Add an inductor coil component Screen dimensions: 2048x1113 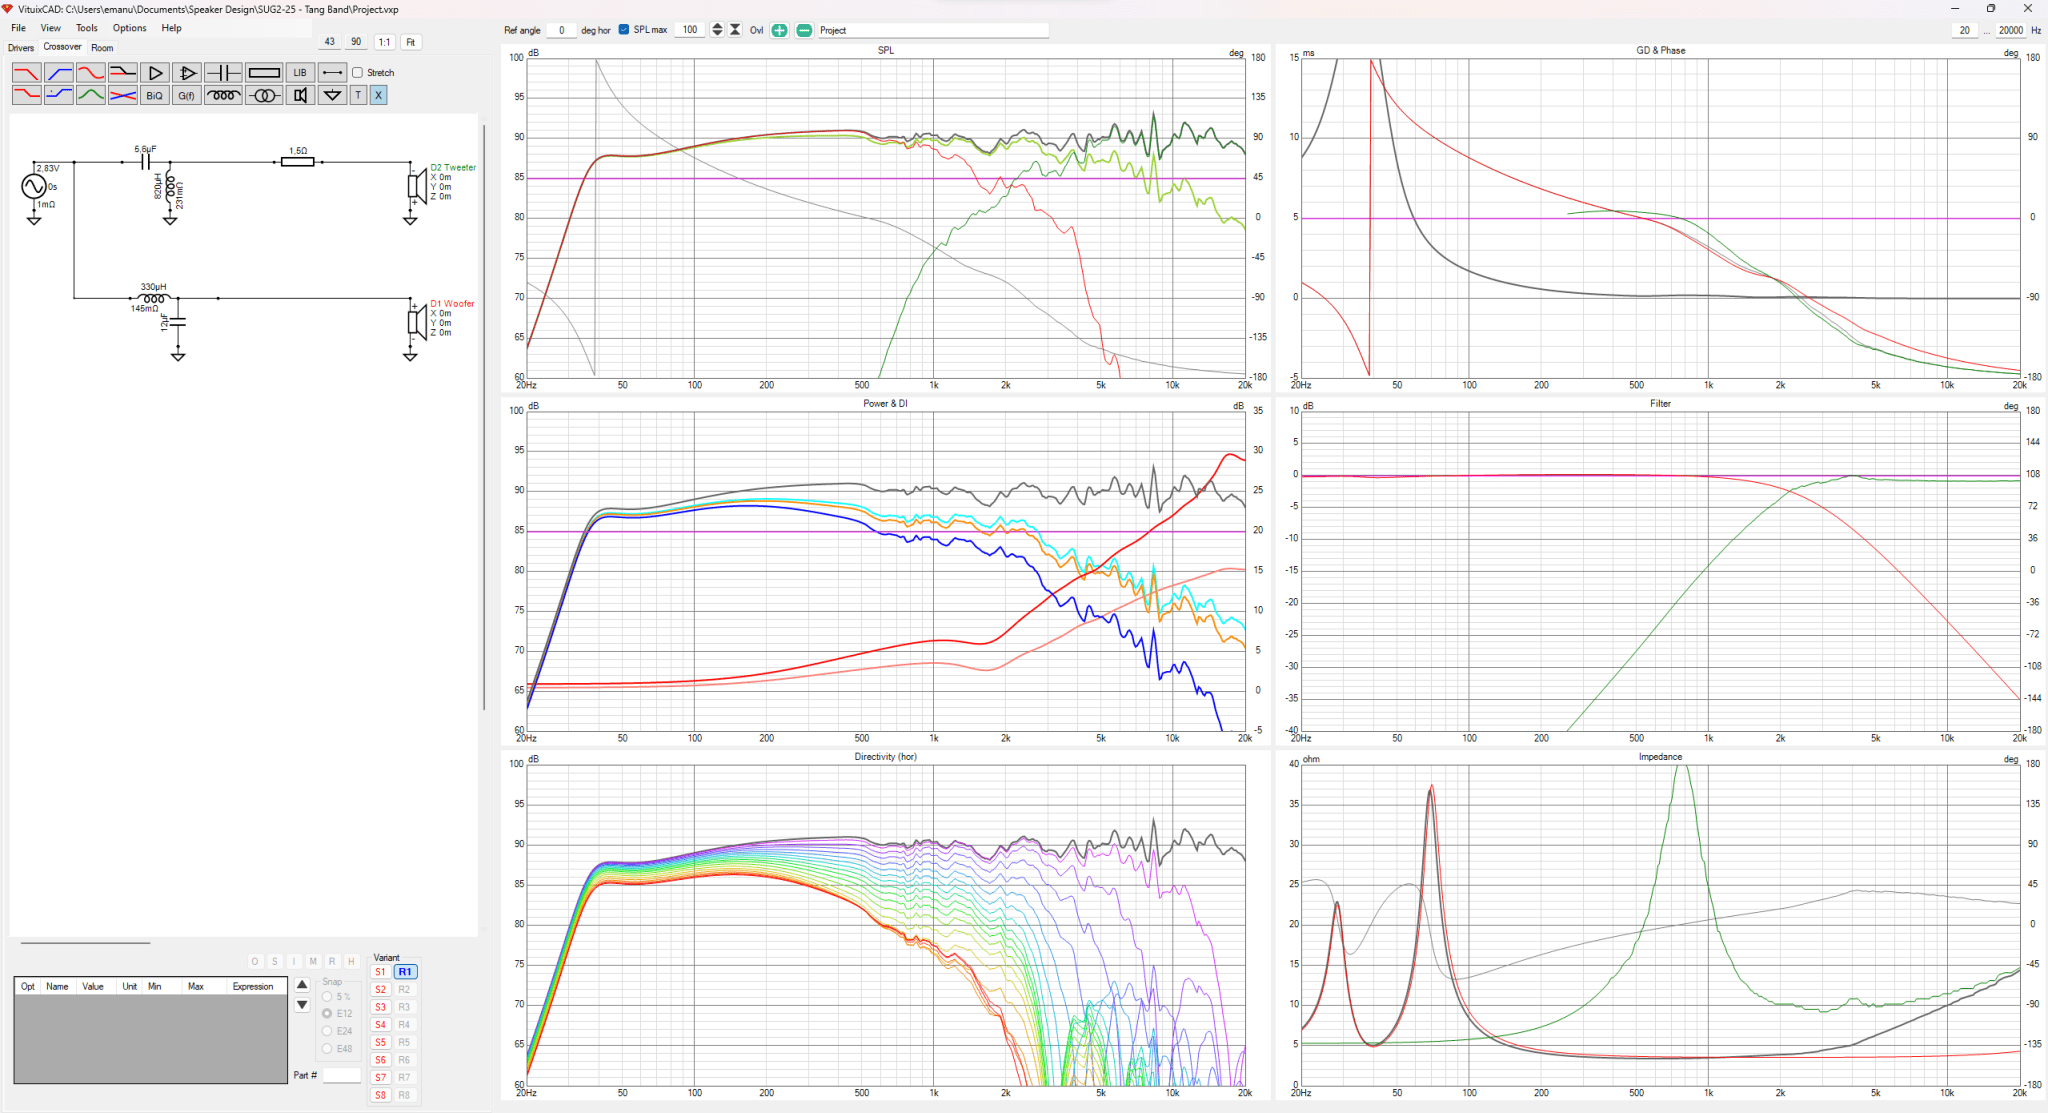coord(223,95)
